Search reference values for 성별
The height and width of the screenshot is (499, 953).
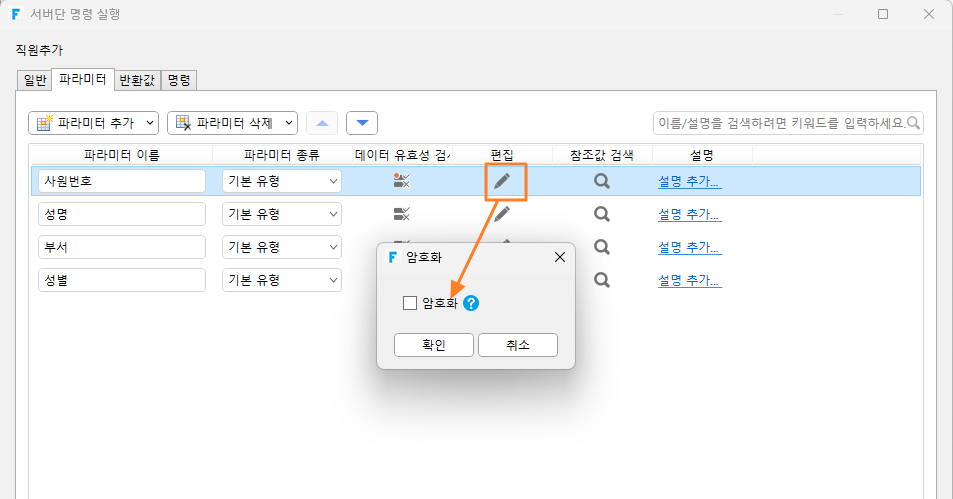602,280
